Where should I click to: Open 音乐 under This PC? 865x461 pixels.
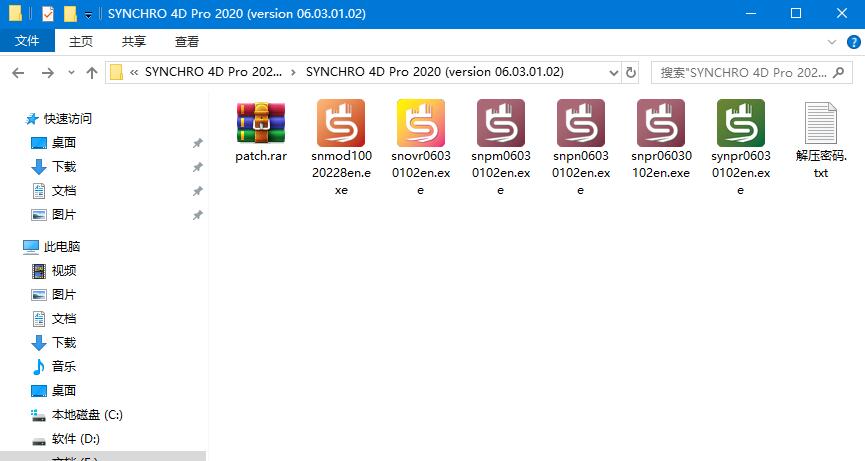click(x=63, y=367)
